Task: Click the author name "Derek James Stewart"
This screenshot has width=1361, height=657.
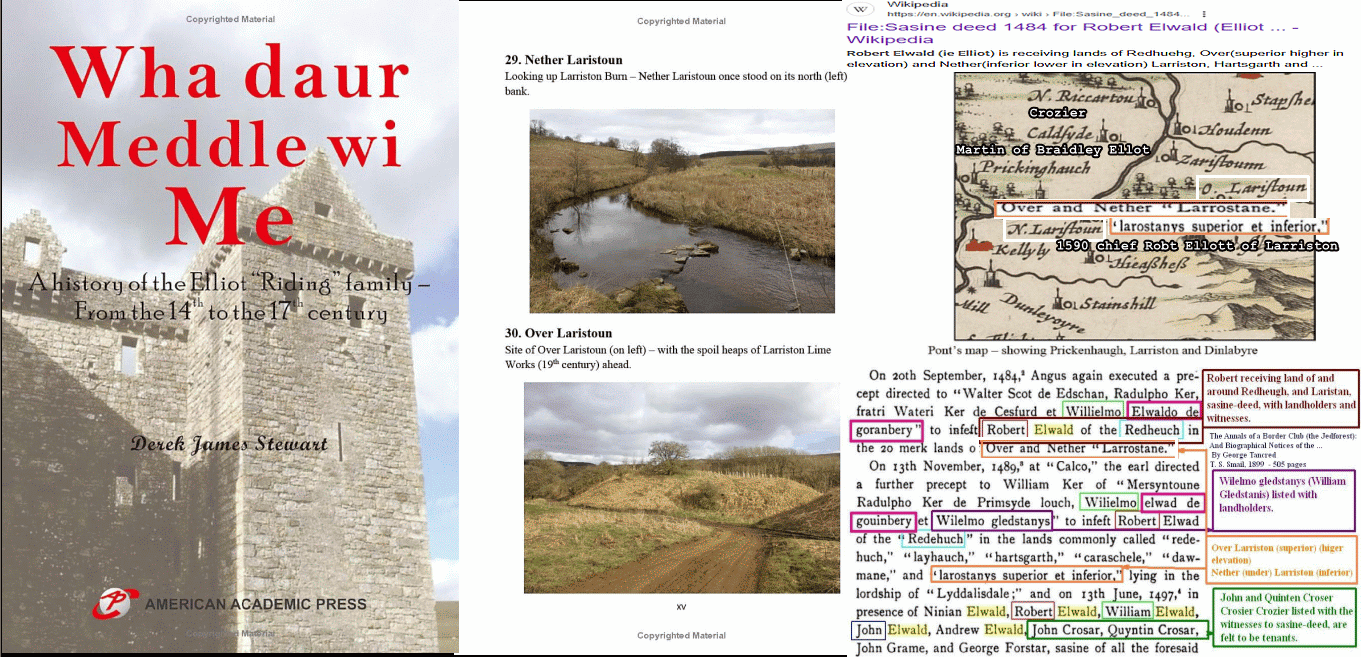Action: tap(229, 443)
